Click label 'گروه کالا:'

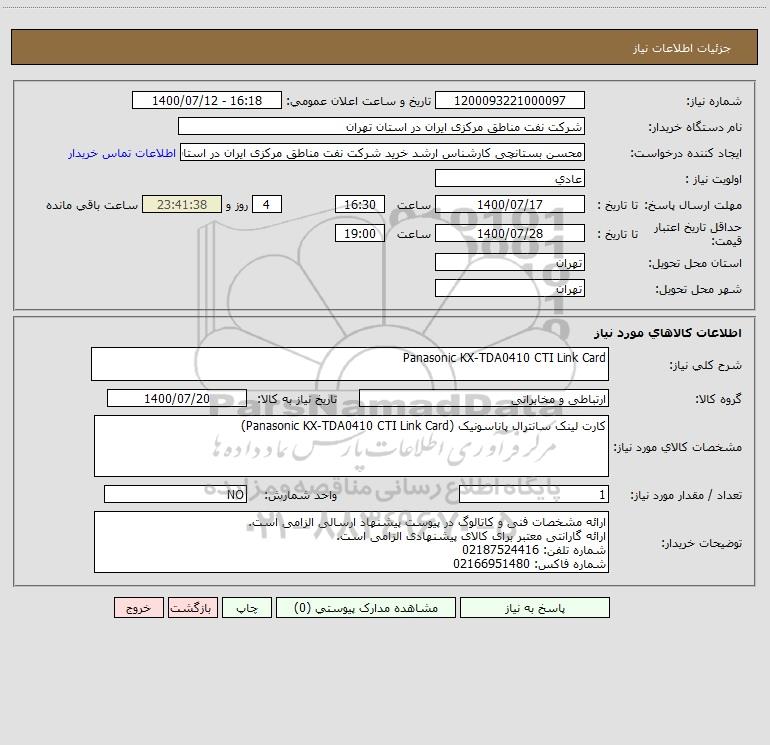[x=718, y=399]
